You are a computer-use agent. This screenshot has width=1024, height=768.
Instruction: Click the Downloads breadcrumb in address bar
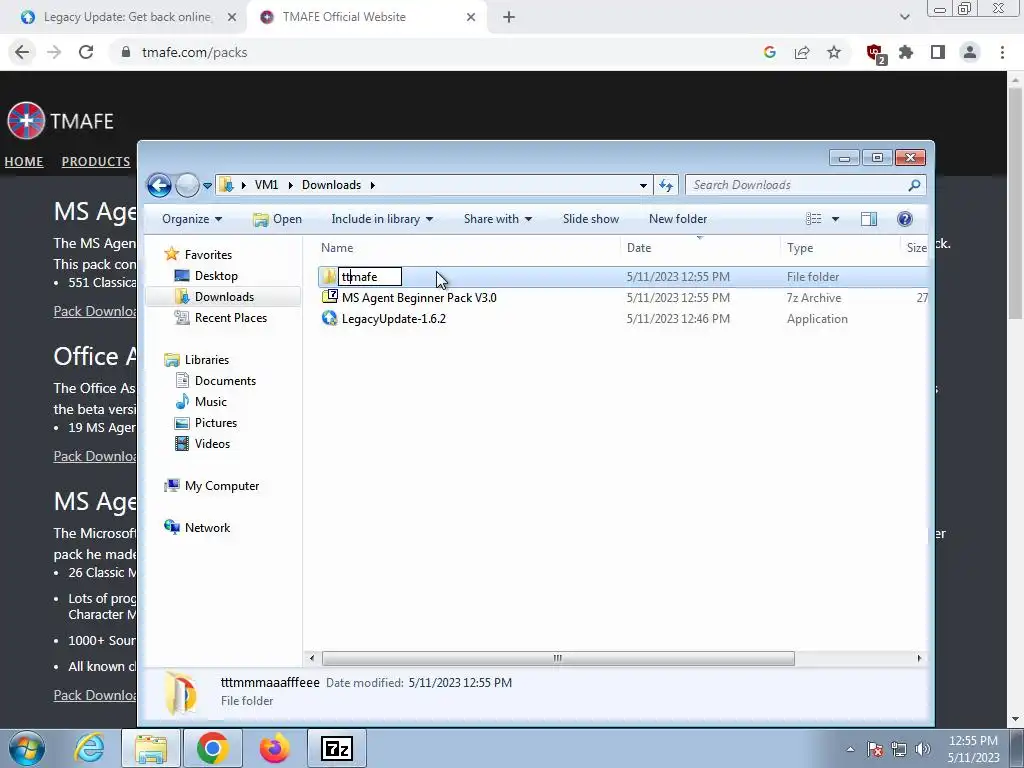point(331,185)
